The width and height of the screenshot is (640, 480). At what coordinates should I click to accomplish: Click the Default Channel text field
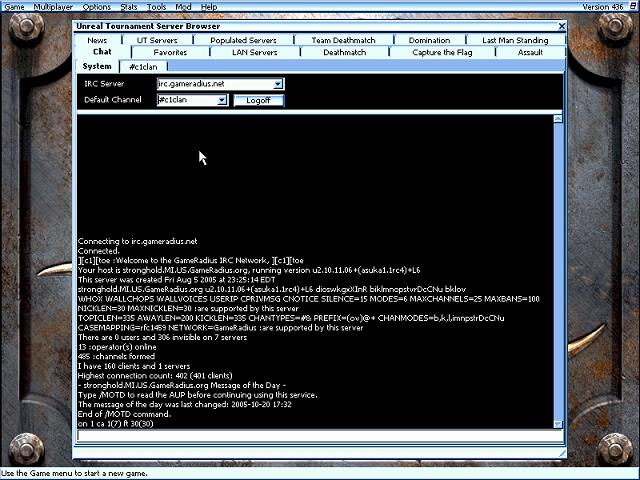(x=187, y=100)
